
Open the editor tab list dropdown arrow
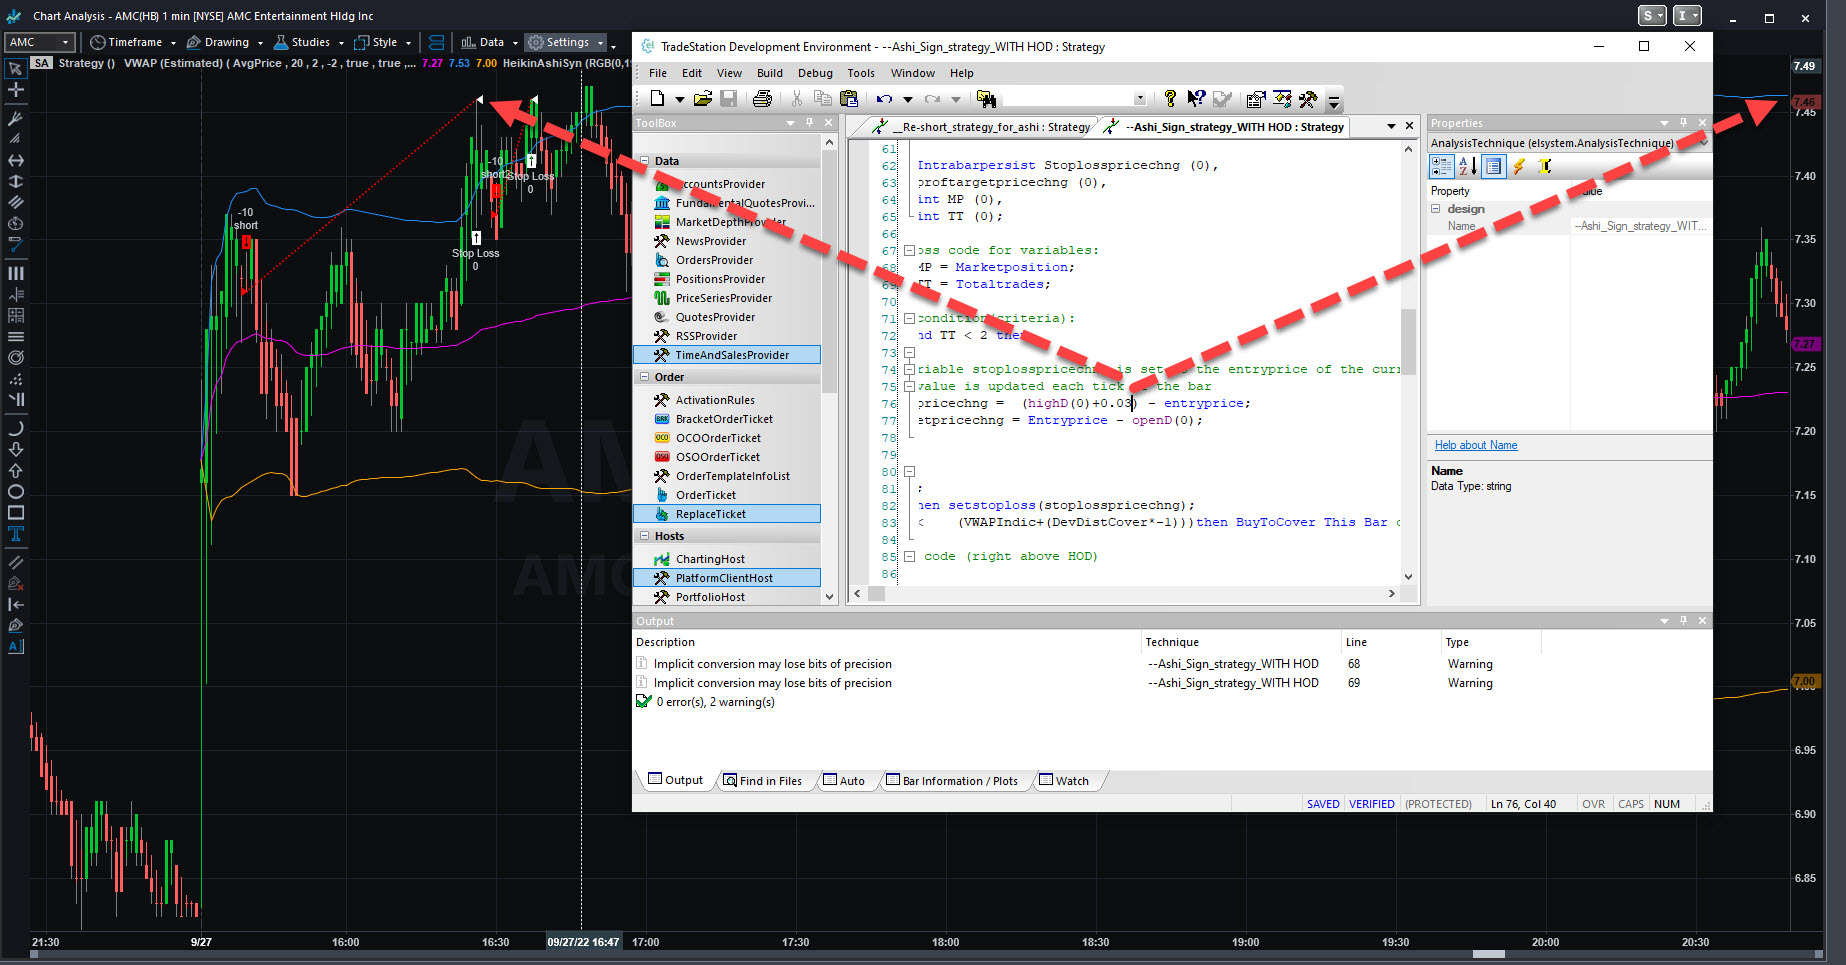pyautogui.click(x=1391, y=126)
